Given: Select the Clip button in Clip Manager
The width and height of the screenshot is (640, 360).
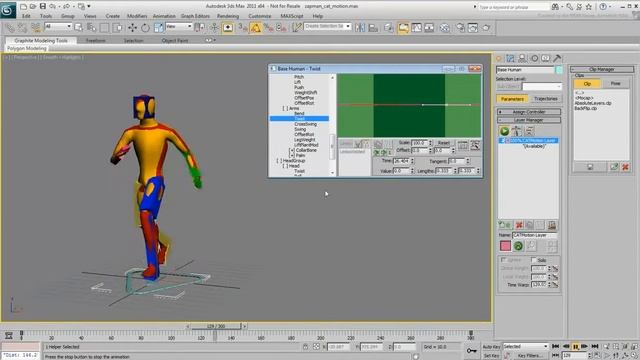Looking at the screenshot, I should click(587, 83).
